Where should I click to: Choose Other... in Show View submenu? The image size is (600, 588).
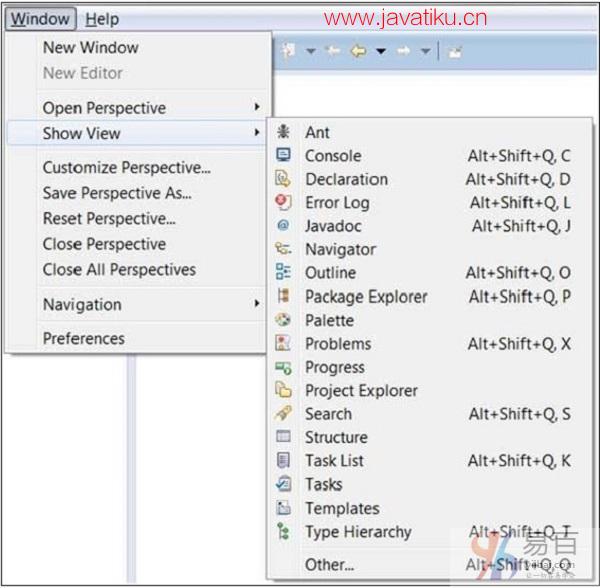(429, 564)
